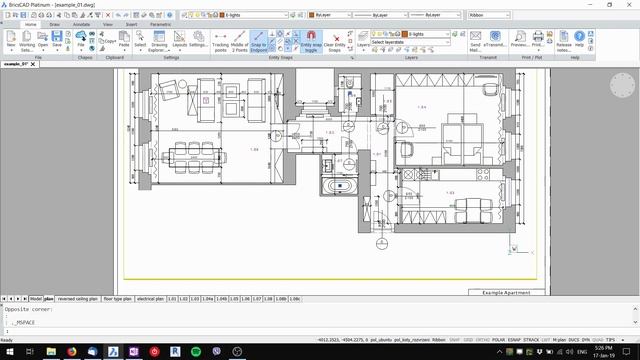Screen dimensions: 640x360
Task: Toggle STRACK in status bar
Action: click(531, 340)
